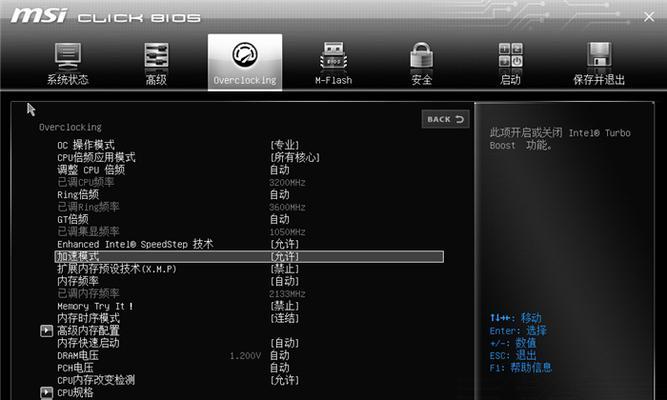Toggle X.M.P setting value [禁止]

tap(285, 269)
